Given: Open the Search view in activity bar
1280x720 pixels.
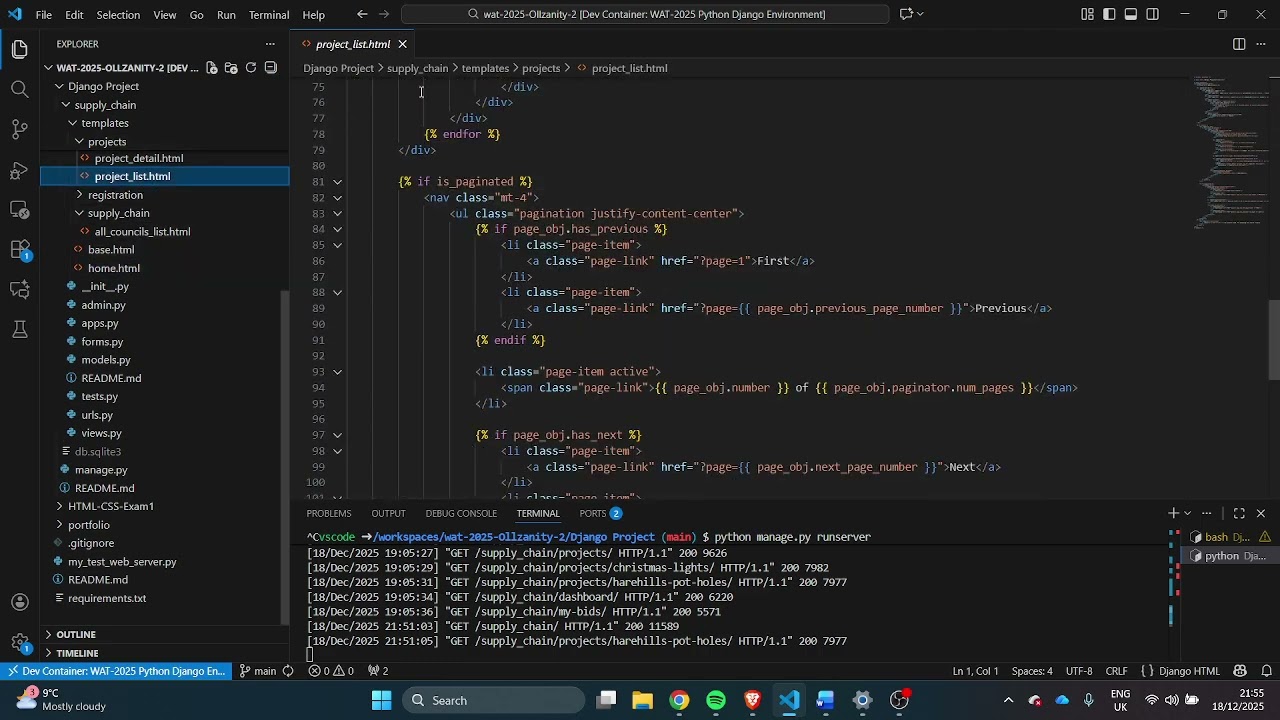Looking at the screenshot, I should [20, 89].
